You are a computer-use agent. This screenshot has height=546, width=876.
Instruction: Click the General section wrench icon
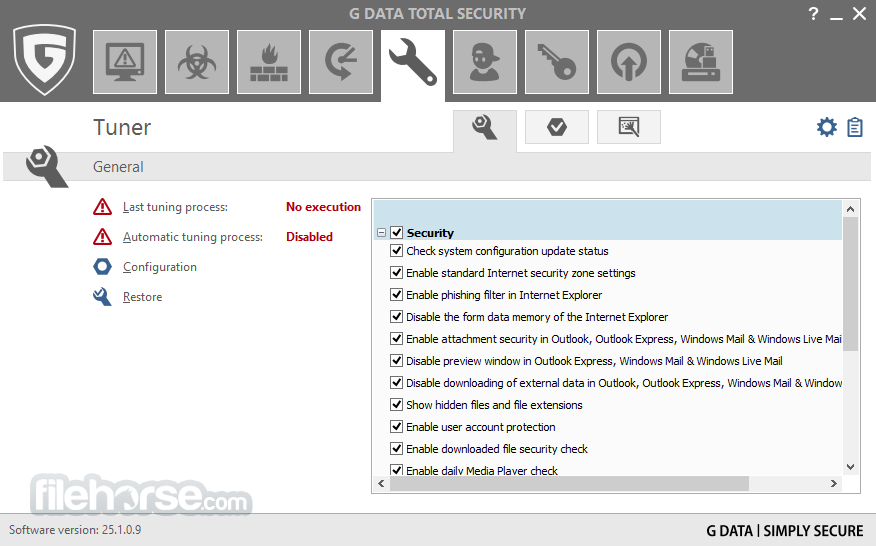pyautogui.click(x=46, y=166)
